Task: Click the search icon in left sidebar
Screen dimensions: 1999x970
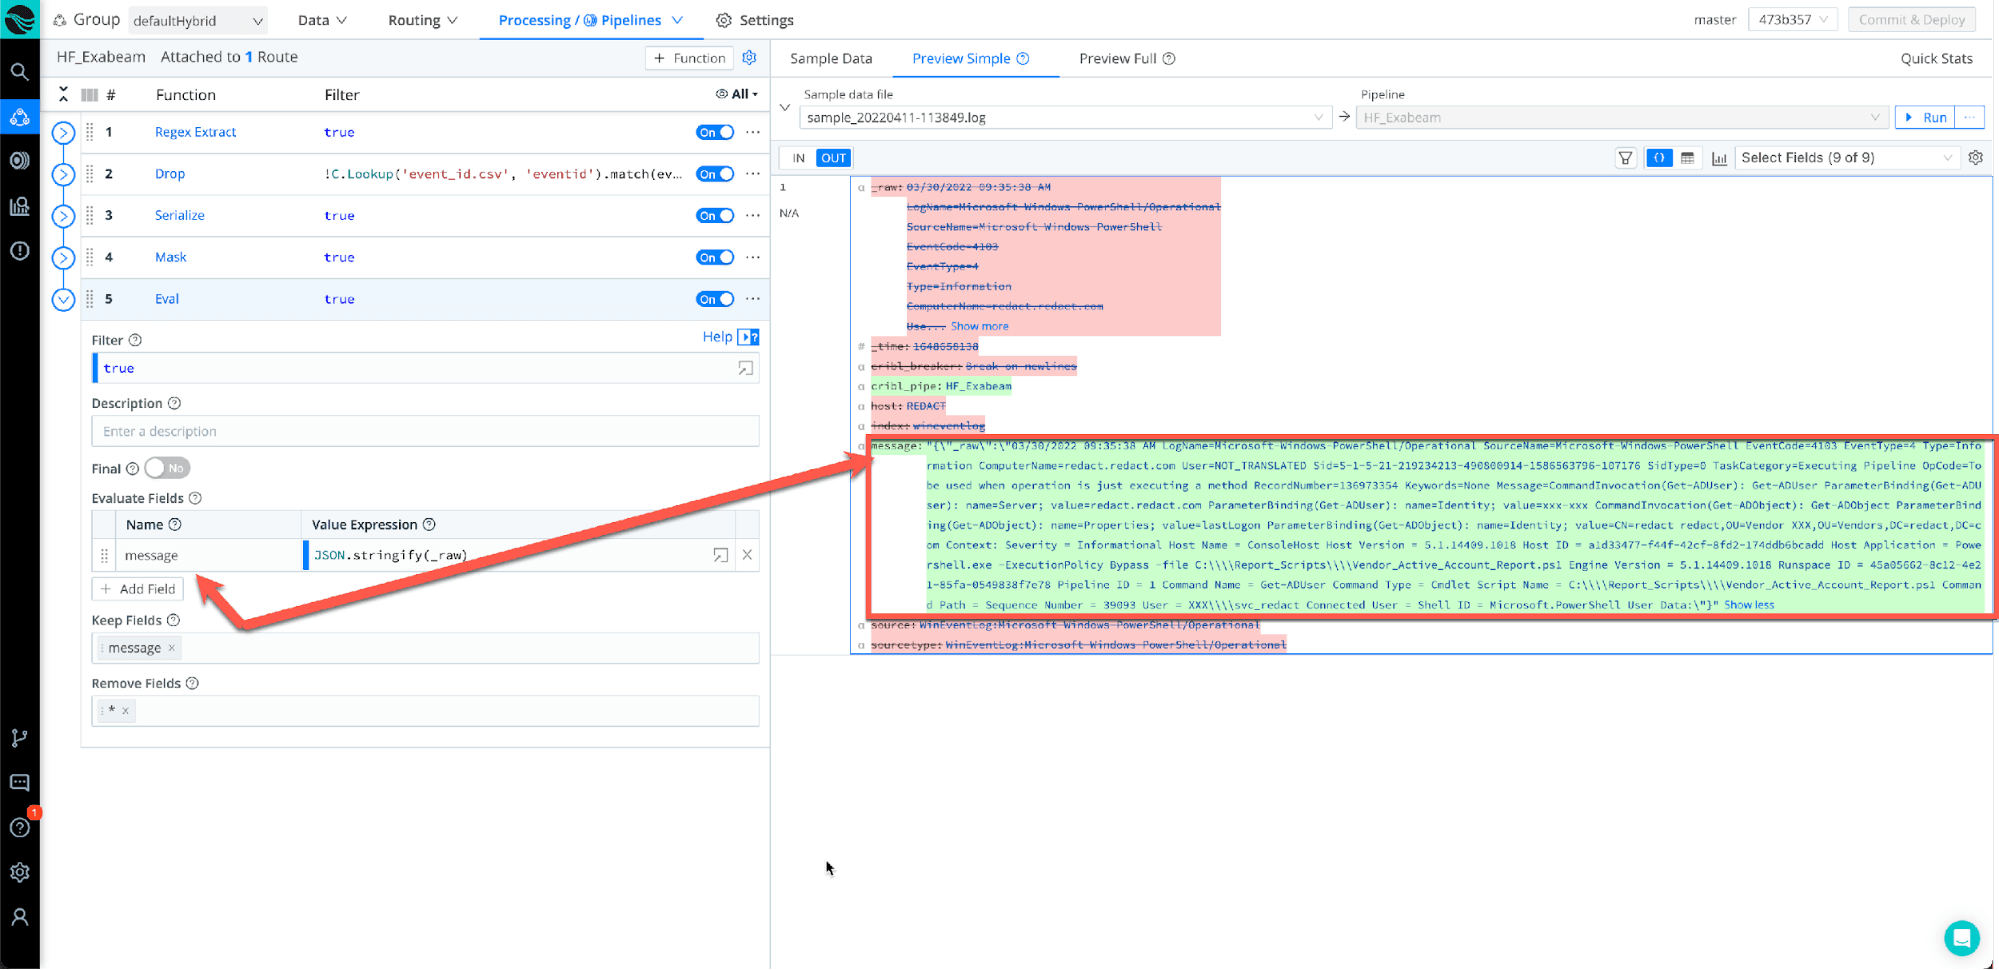Action: point(19,72)
